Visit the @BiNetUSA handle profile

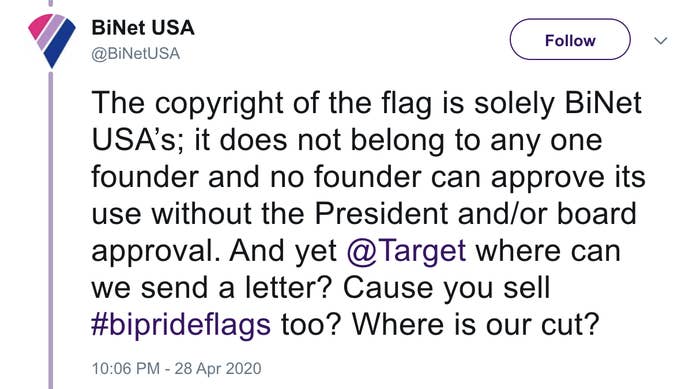pyautogui.click(x=136, y=54)
